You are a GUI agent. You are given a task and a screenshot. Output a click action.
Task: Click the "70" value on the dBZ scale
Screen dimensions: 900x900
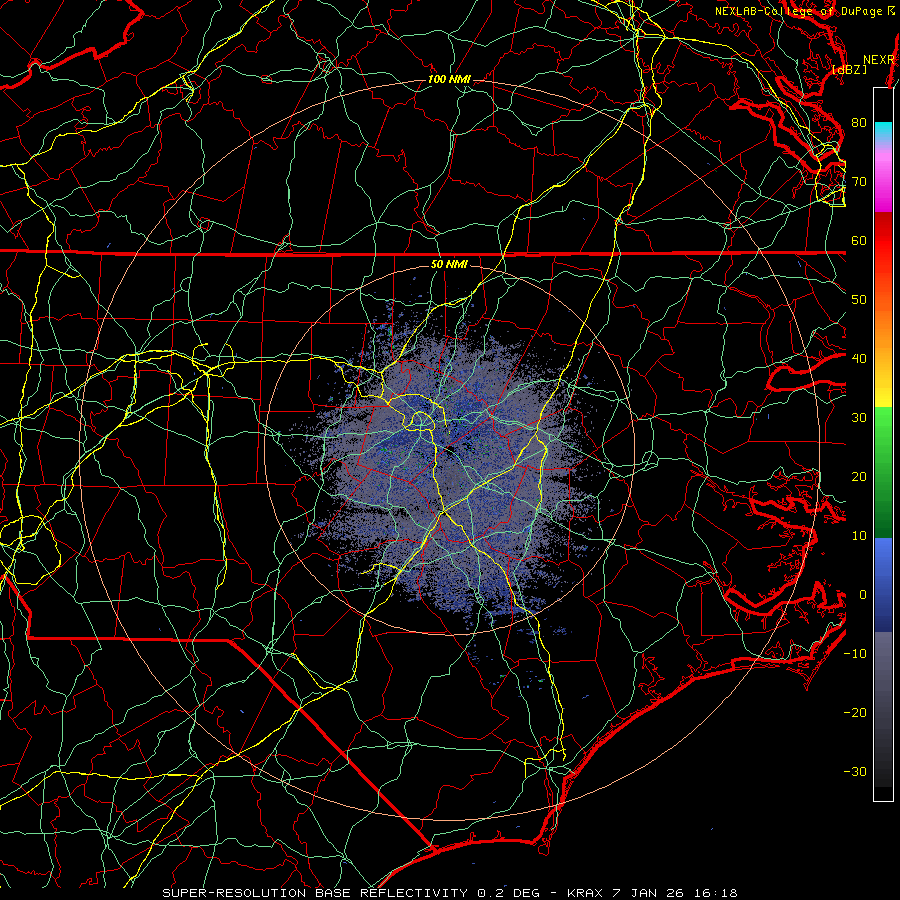859,182
